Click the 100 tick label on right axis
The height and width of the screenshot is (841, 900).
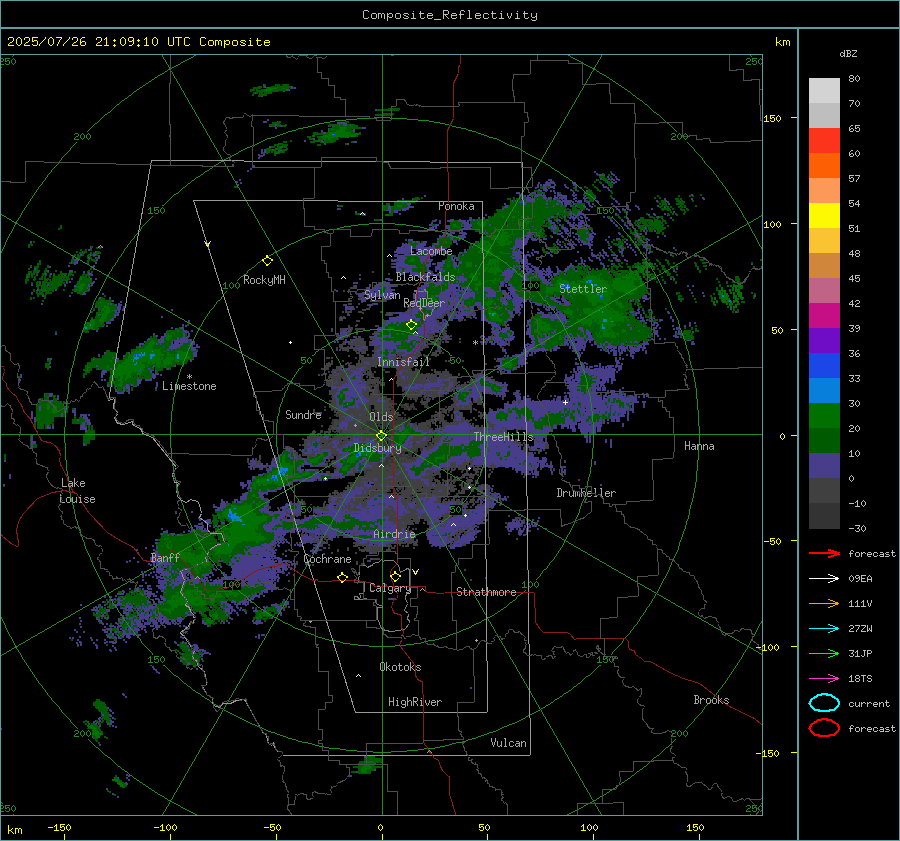click(x=772, y=224)
